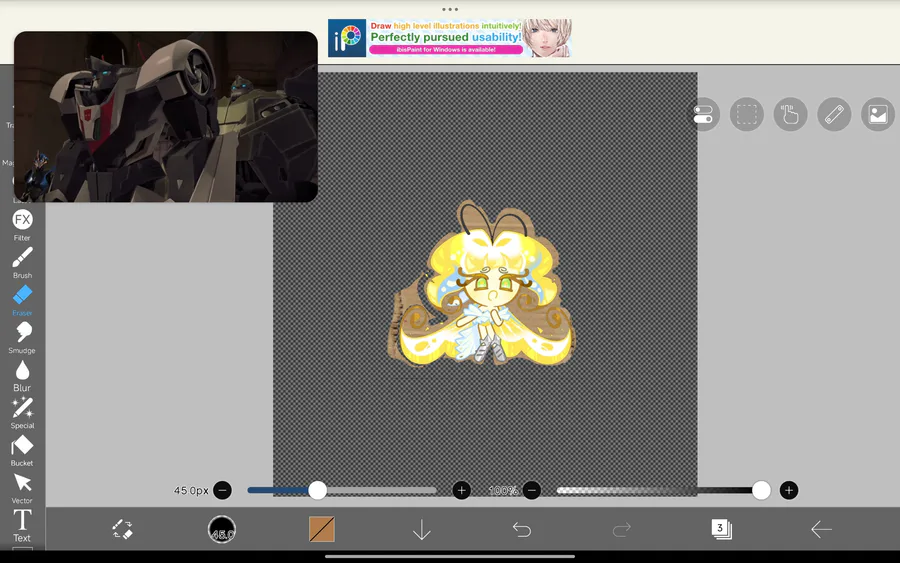Increase brush thickness with plus button
The height and width of the screenshot is (563, 900).
(461, 490)
